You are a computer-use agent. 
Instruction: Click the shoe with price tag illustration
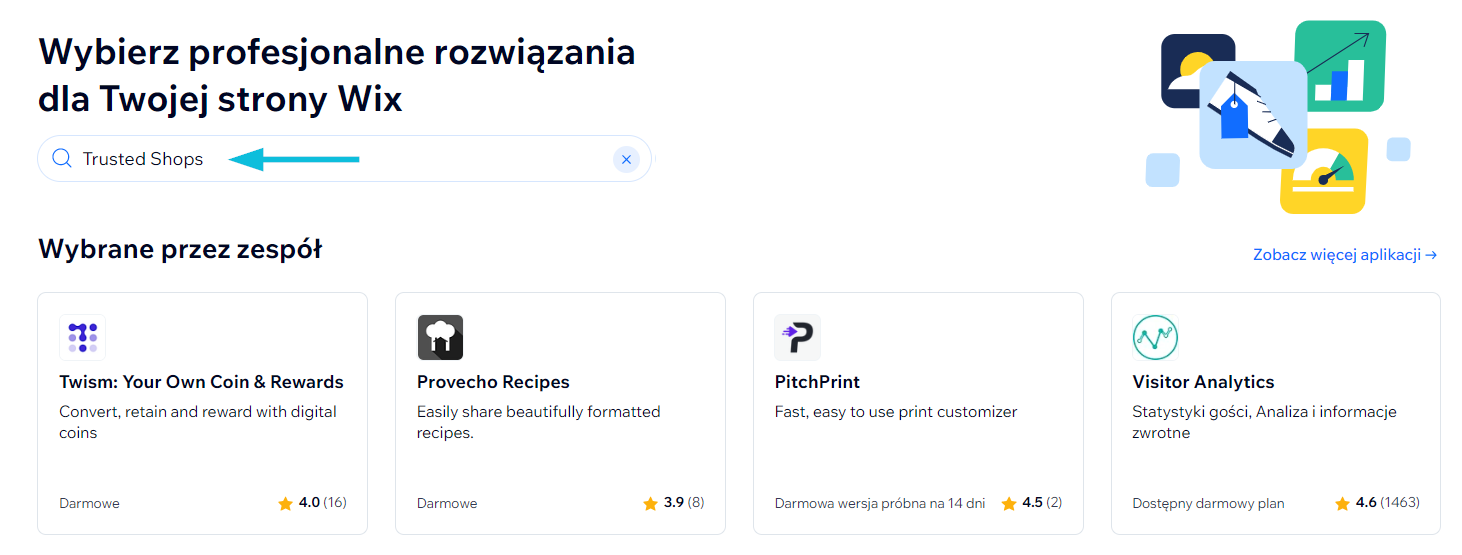tap(1253, 115)
